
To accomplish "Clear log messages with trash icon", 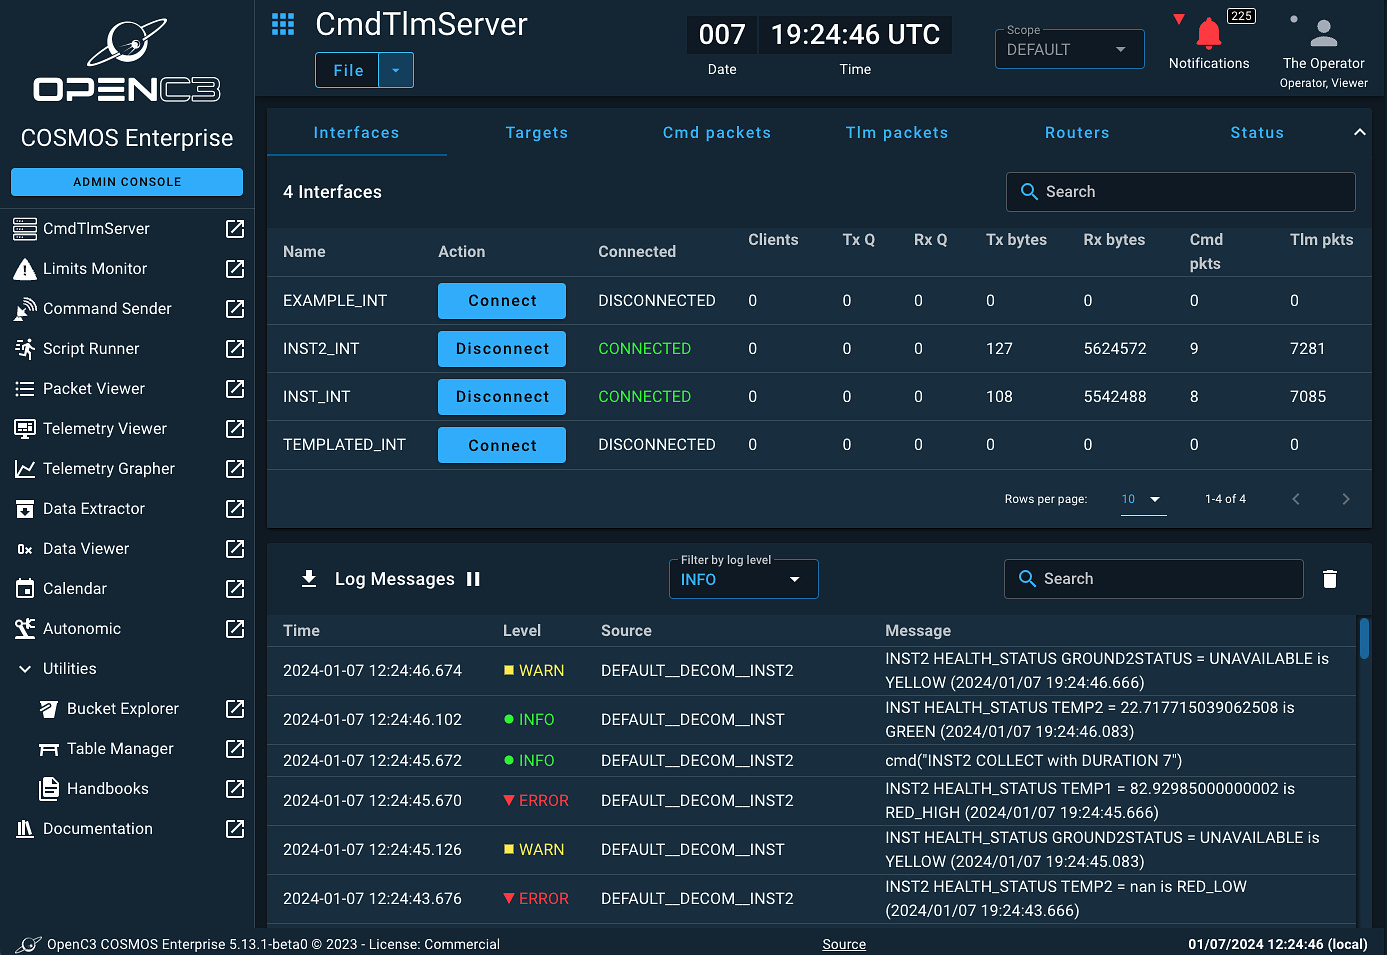I will click(1330, 579).
